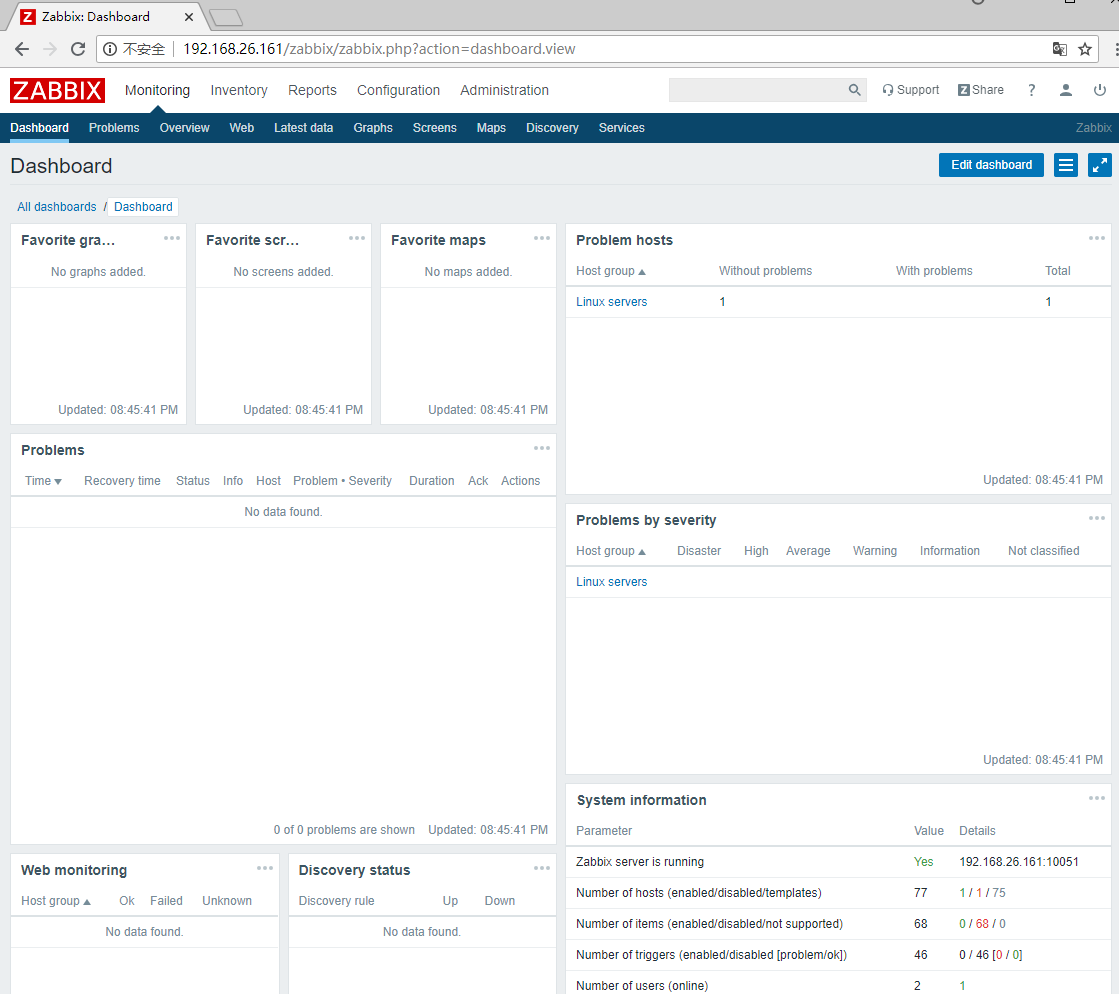Open Zabbix help via question mark icon
Viewport: 1119px width, 994px height.
point(1031,89)
